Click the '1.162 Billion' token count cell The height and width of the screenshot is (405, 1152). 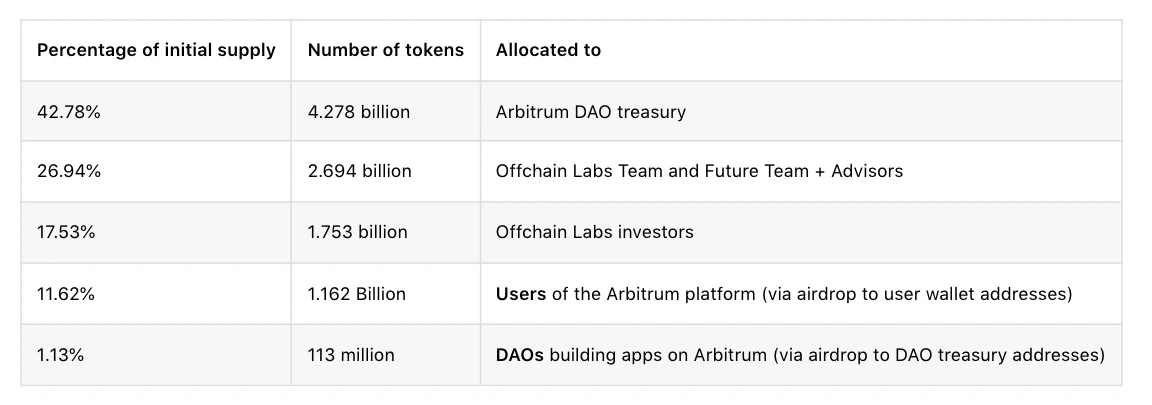click(x=386, y=293)
